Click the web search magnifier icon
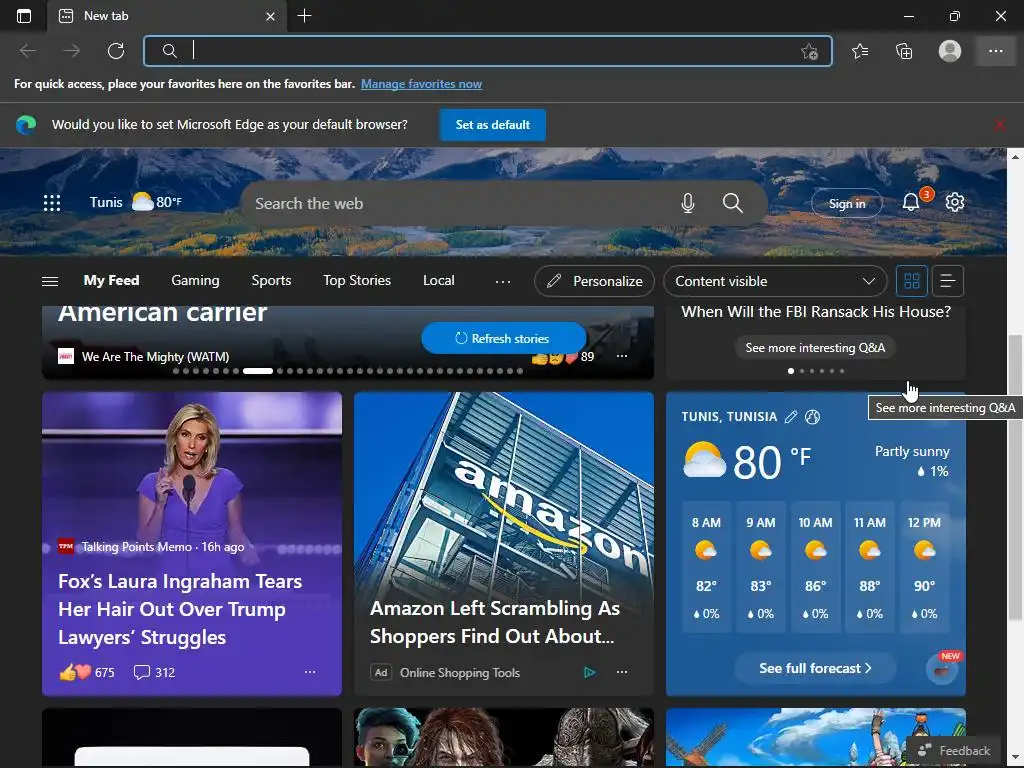The image size is (1024, 768). (x=732, y=203)
